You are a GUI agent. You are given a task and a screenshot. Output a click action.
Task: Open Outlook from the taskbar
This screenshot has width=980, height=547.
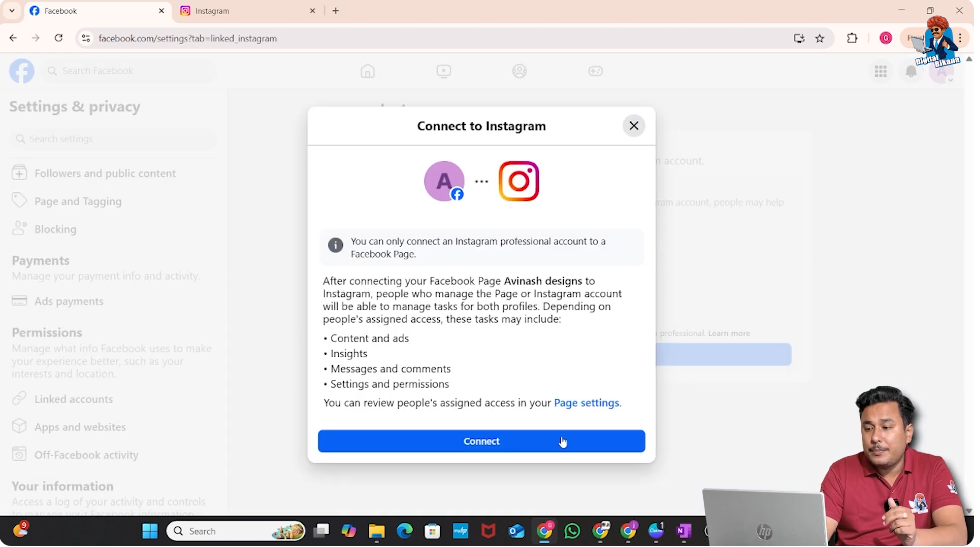pos(516,531)
